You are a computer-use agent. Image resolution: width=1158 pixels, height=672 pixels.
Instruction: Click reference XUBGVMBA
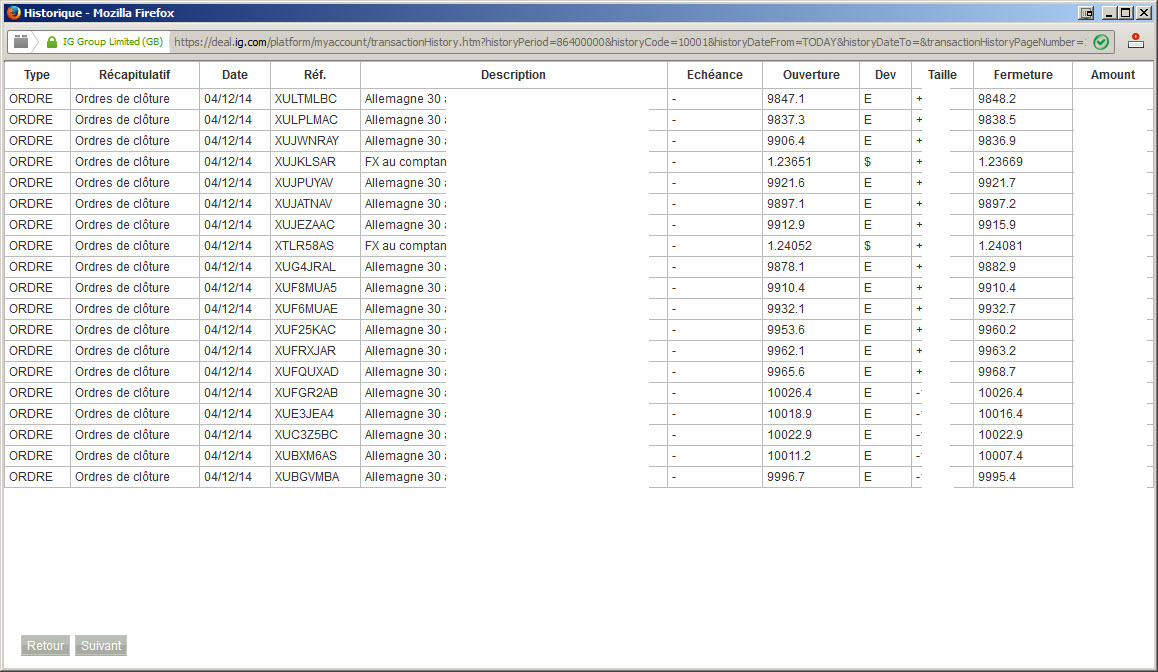coord(307,478)
